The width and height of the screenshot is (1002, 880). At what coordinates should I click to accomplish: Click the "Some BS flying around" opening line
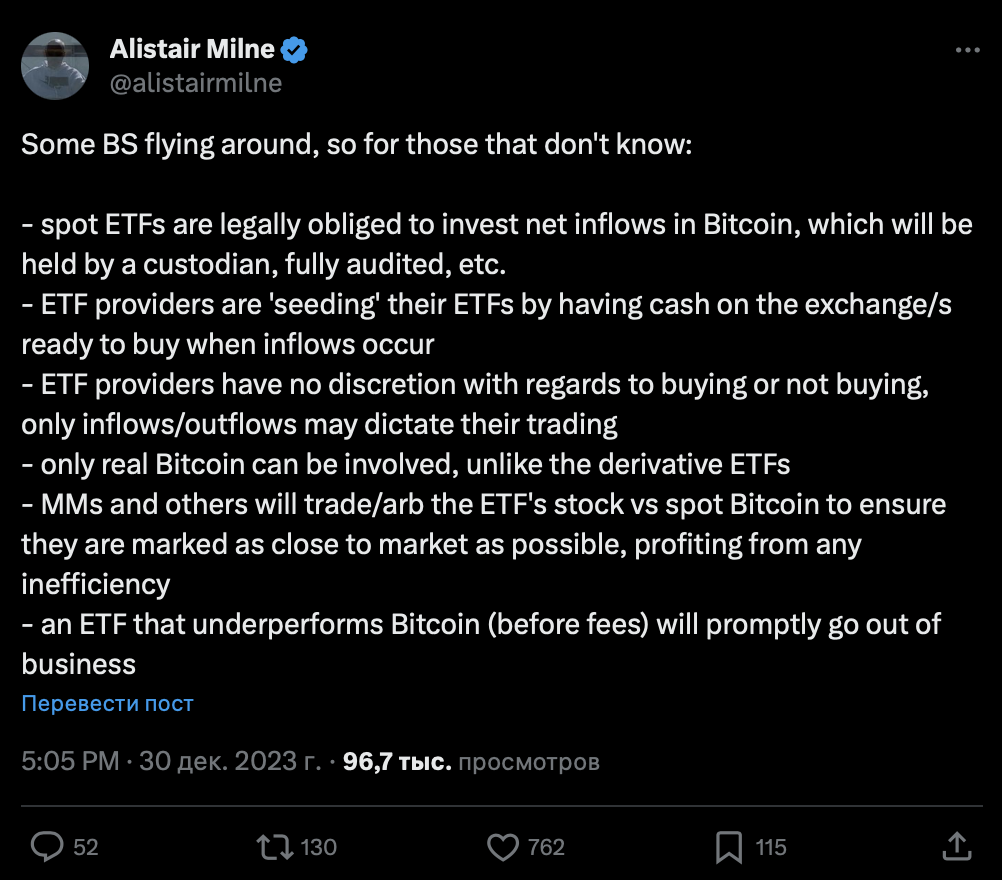tap(355, 144)
